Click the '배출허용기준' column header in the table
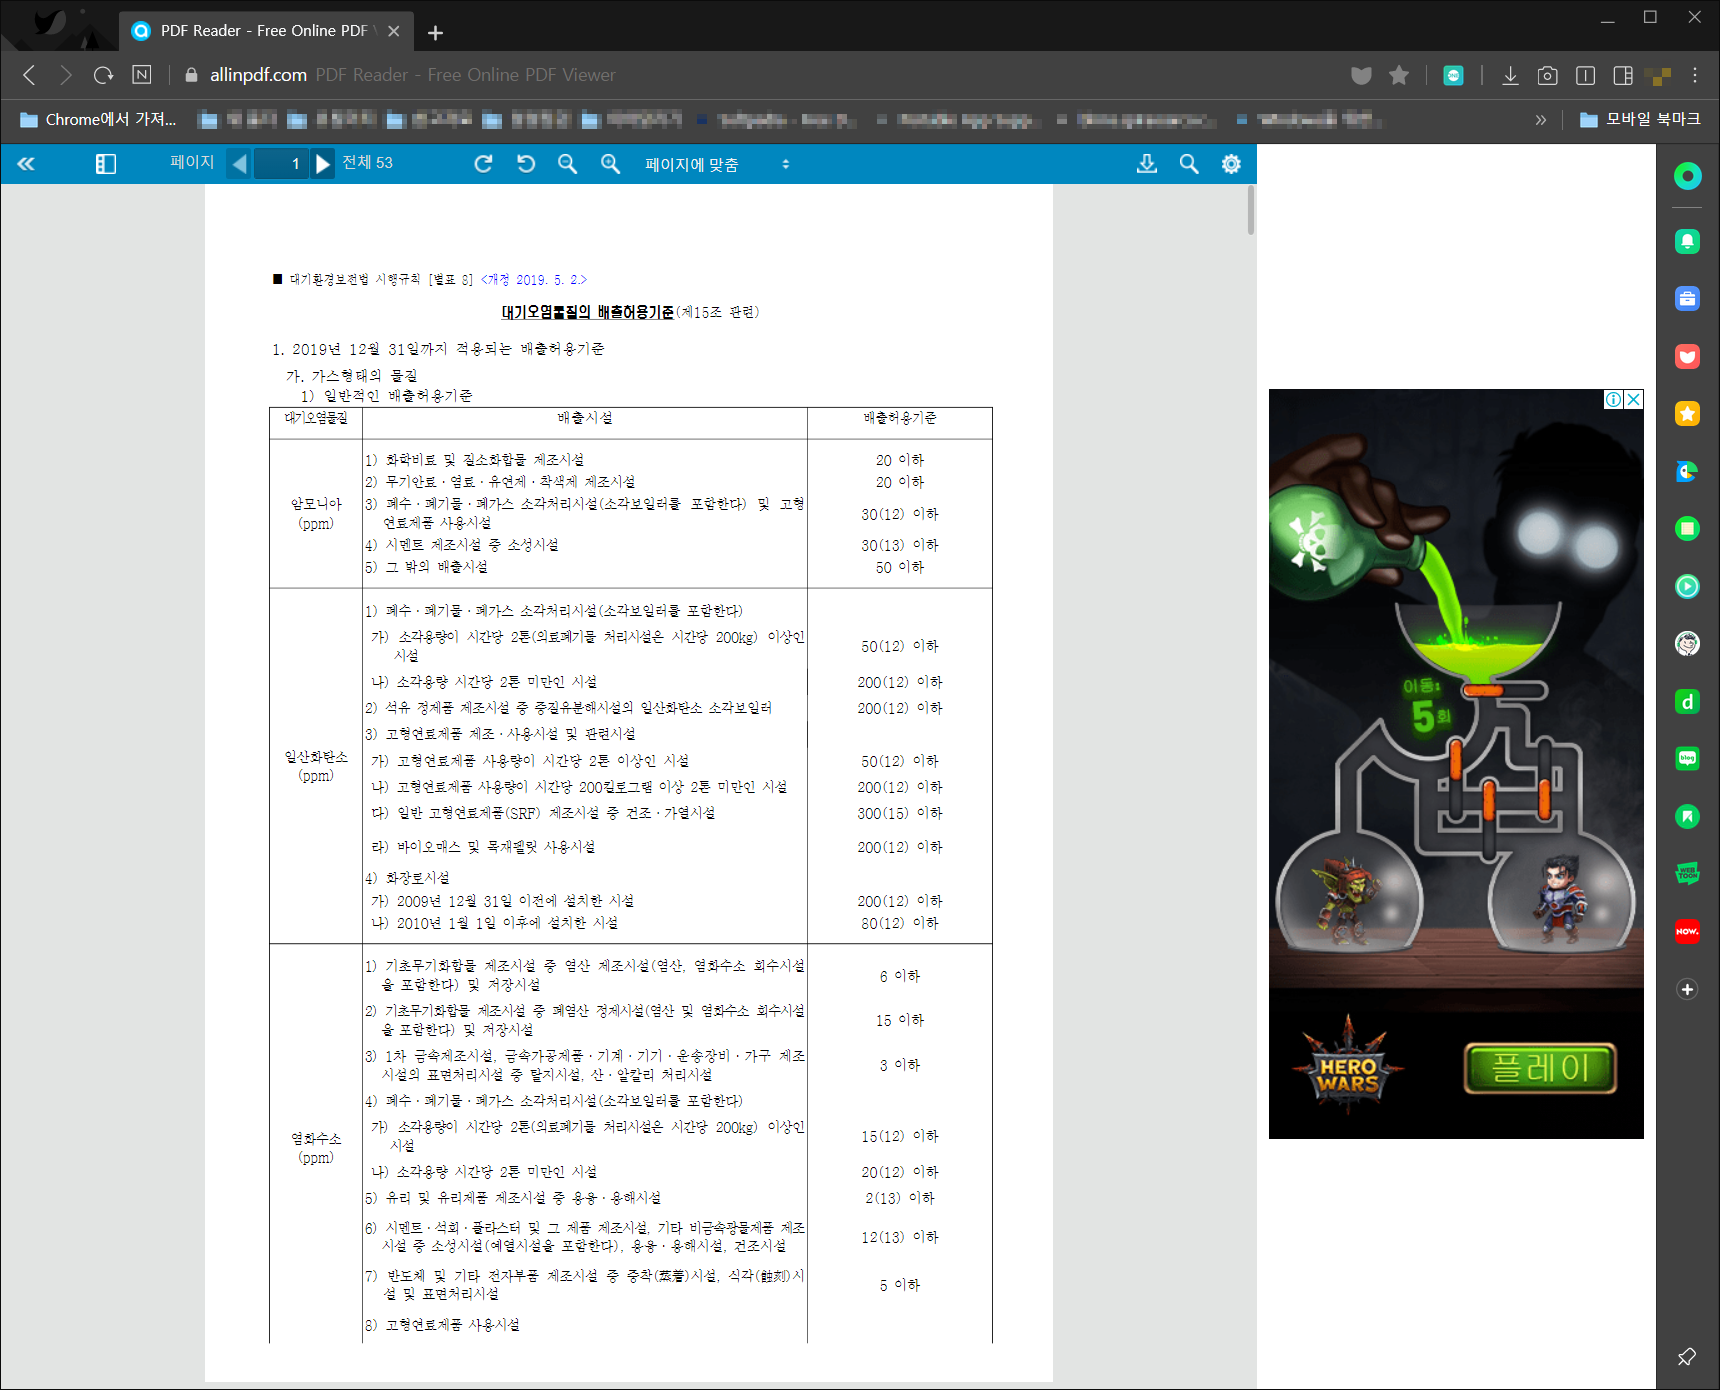The height and width of the screenshot is (1390, 1720). [x=900, y=418]
